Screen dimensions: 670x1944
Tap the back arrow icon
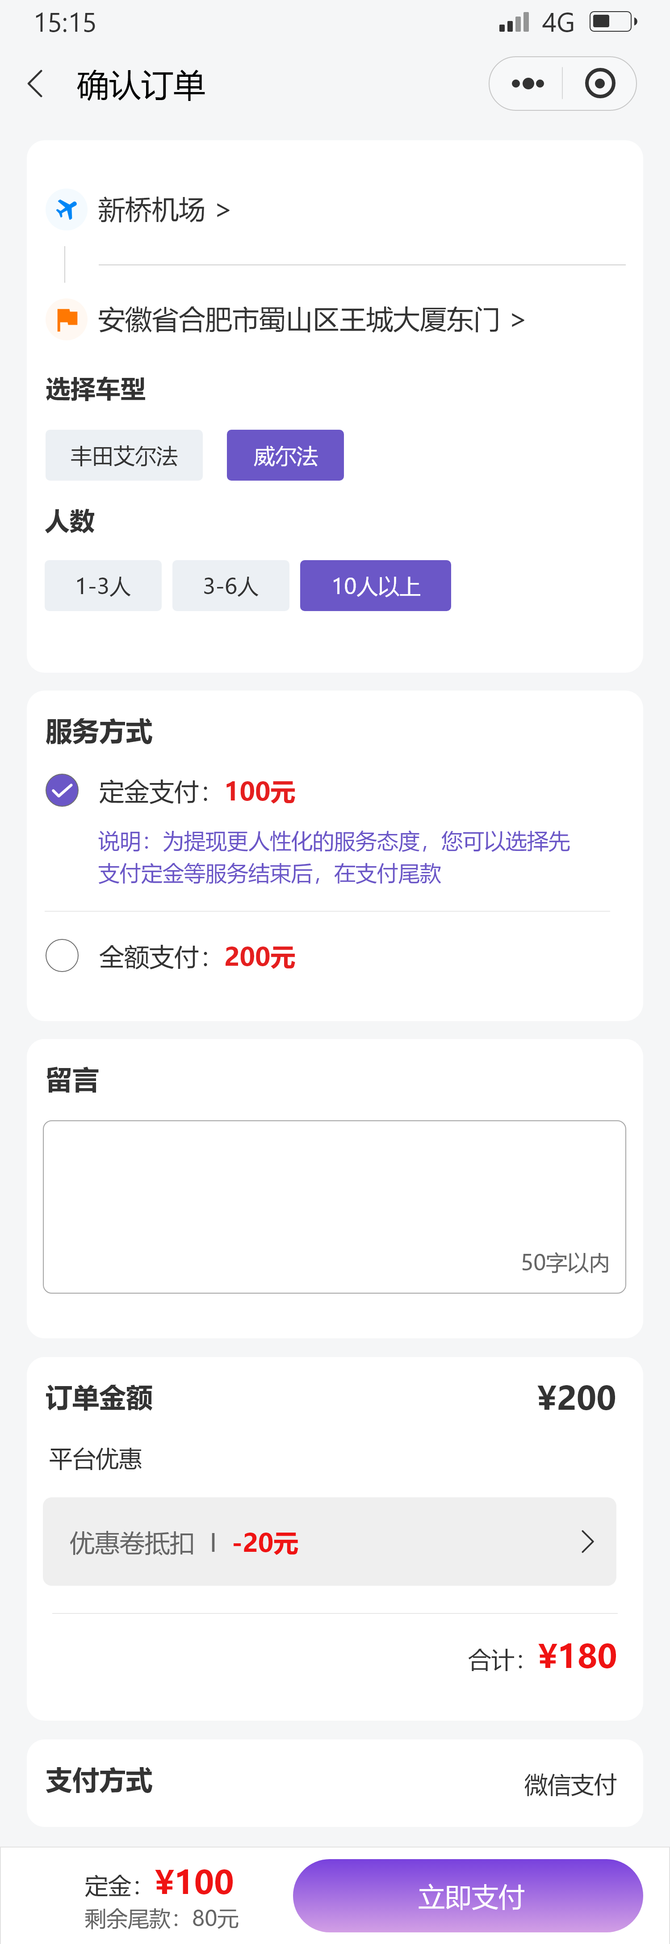(x=36, y=84)
